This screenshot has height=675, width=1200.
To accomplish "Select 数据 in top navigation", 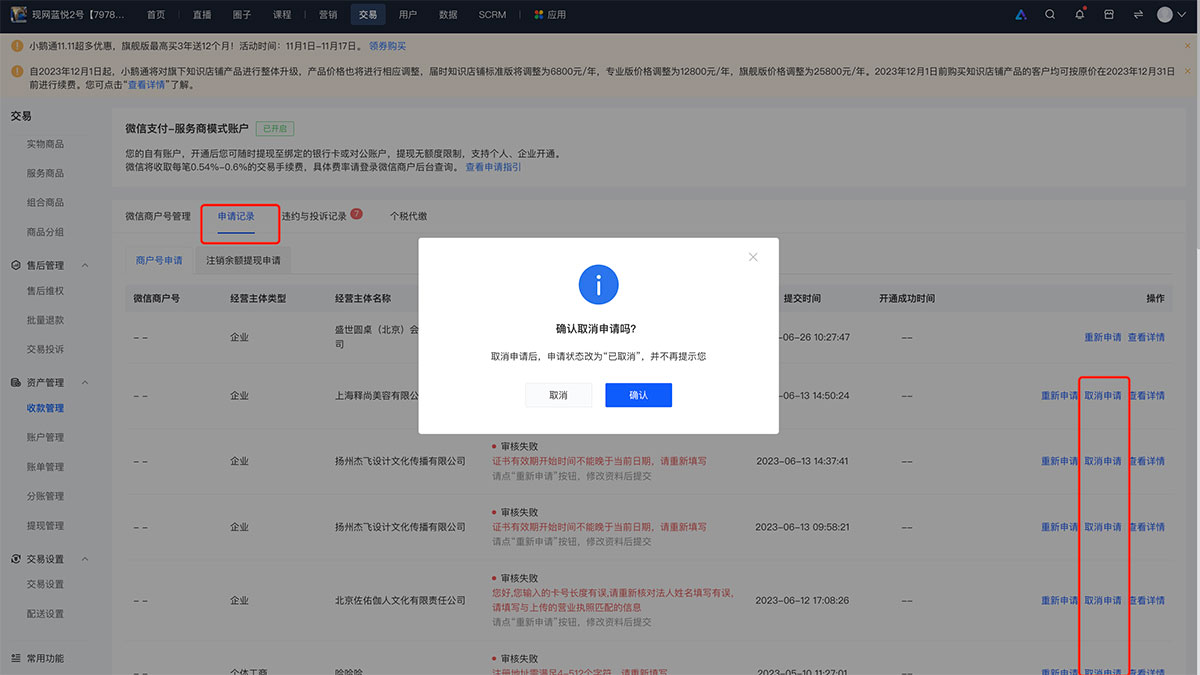I will 448,15.
